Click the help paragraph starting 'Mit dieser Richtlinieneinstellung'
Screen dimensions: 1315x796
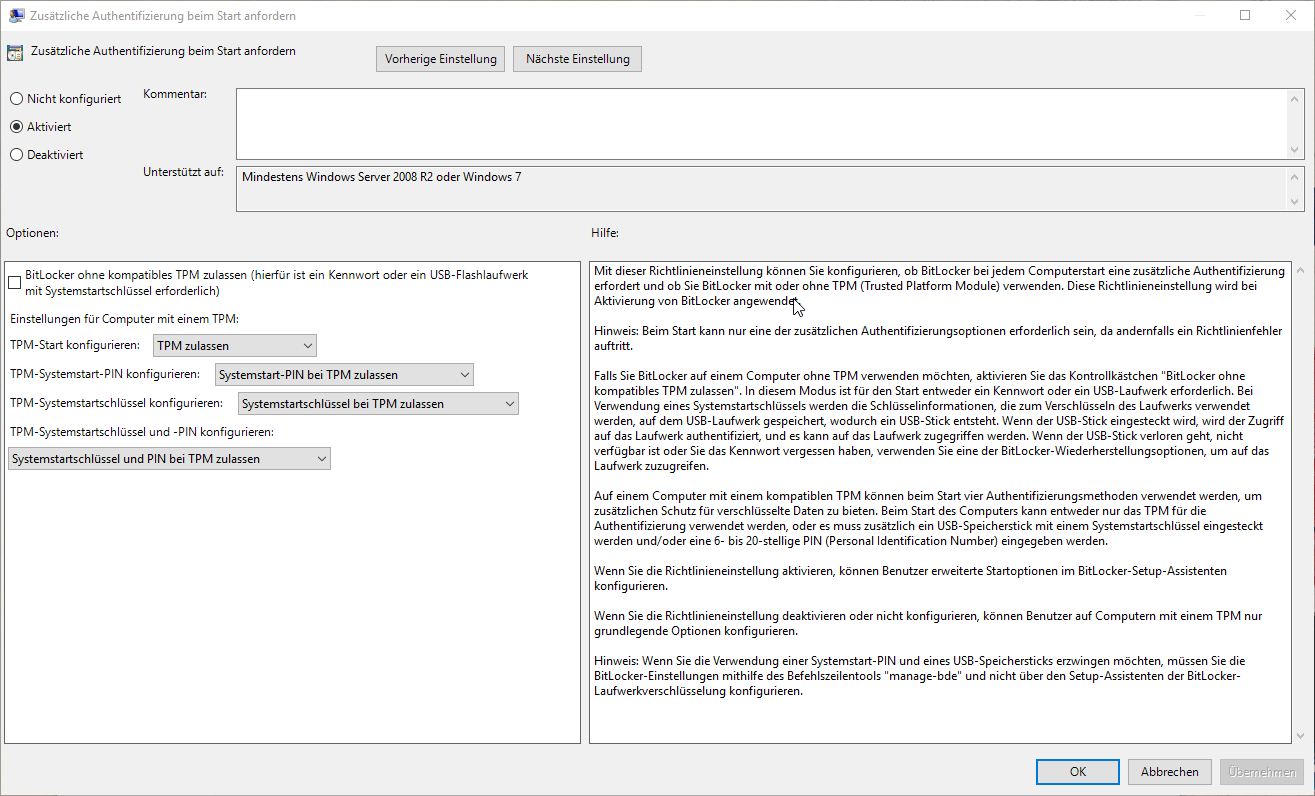click(939, 286)
